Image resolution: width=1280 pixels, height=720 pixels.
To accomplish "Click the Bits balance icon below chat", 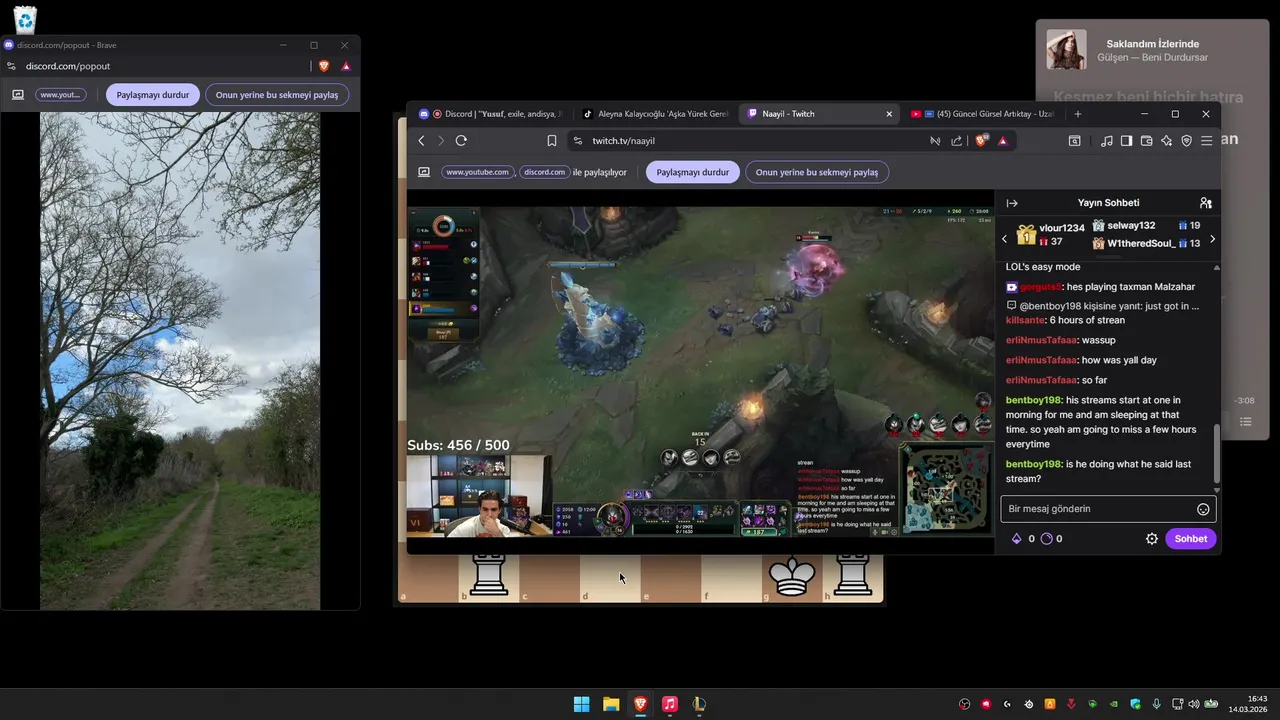I will [x=1017, y=539].
